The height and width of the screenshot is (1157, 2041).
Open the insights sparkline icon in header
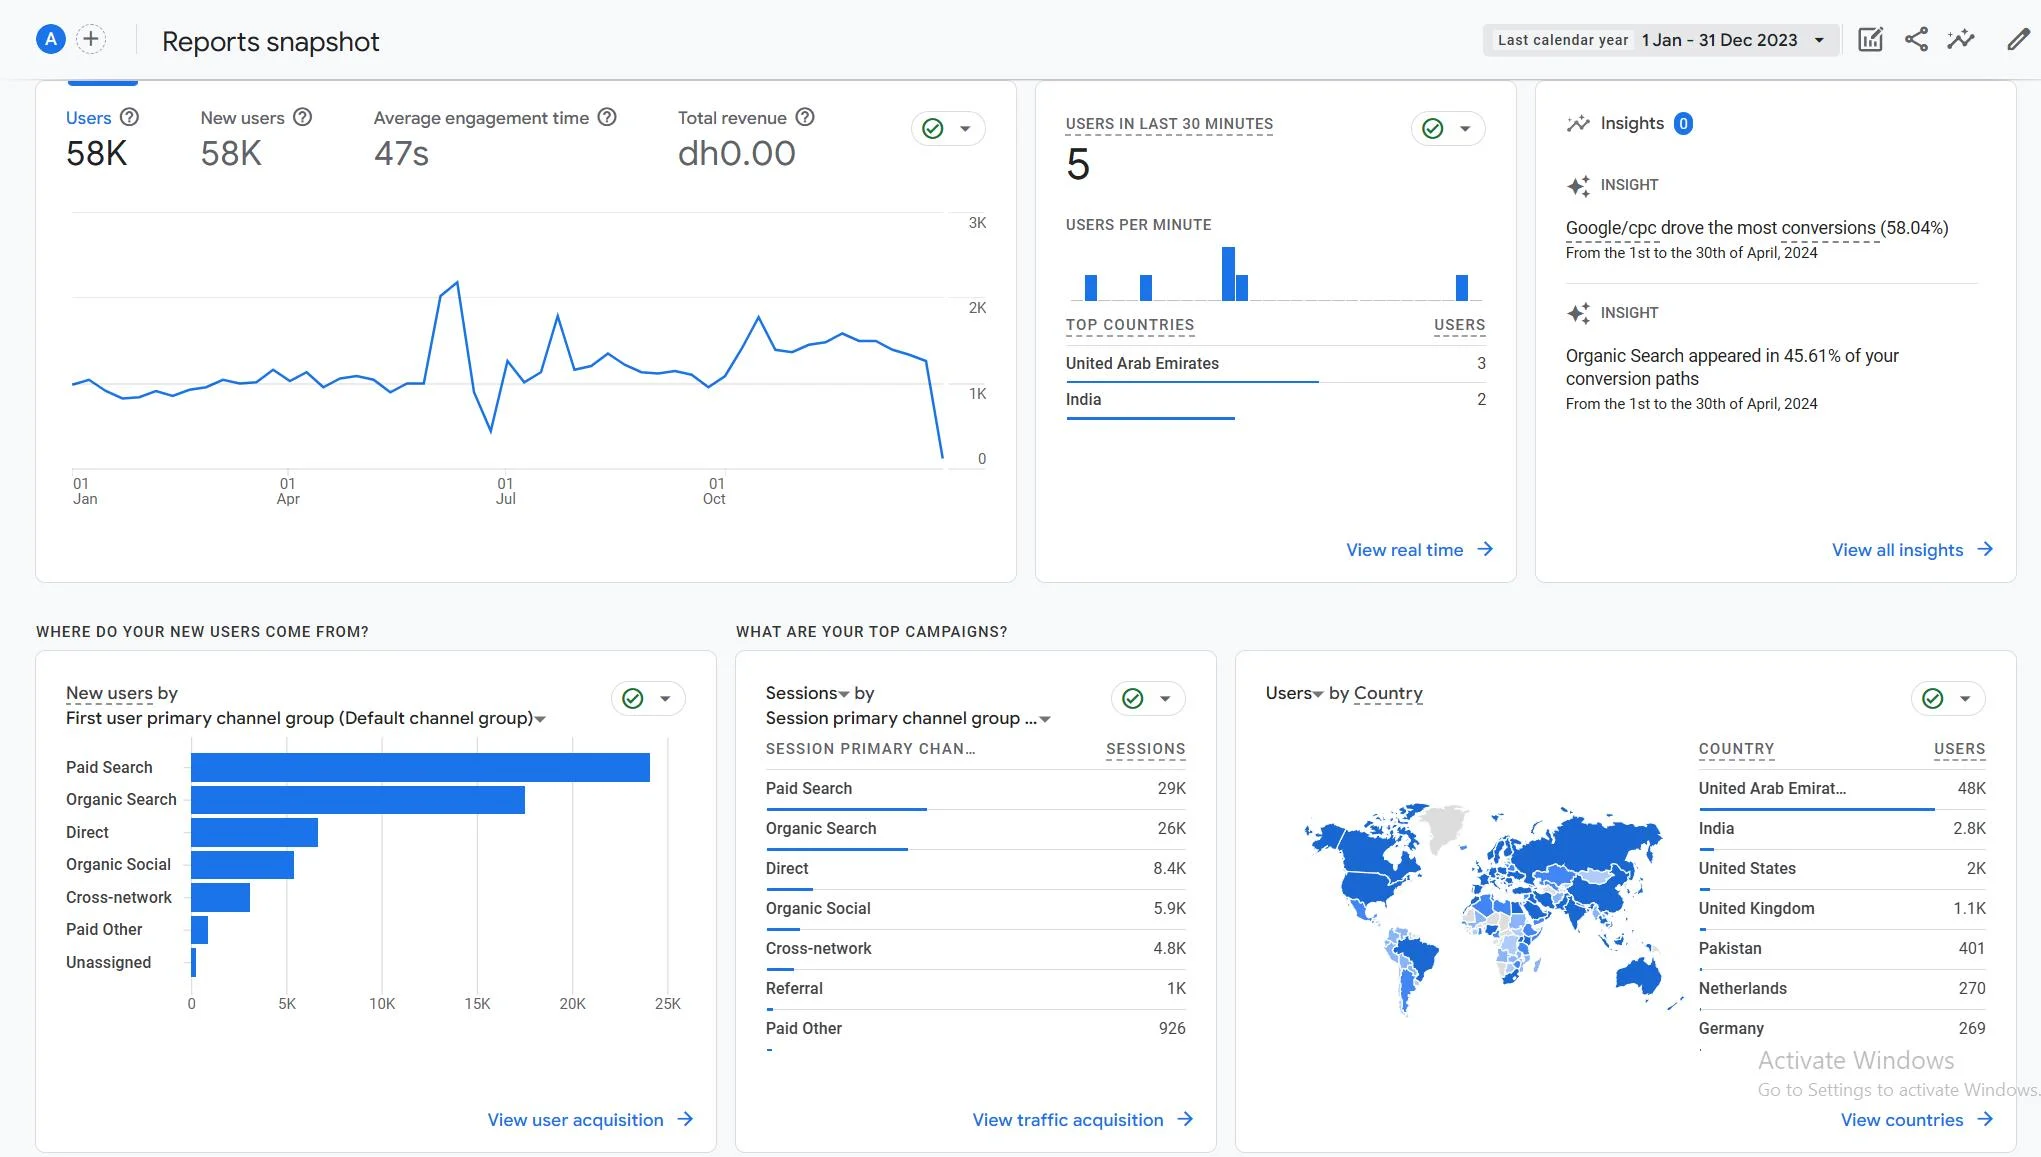click(x=1961, y=40)
